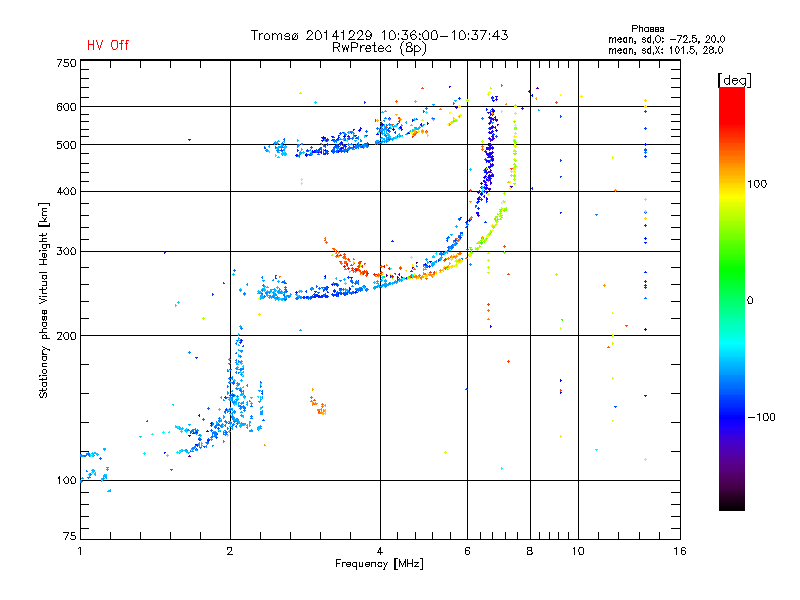The width and height of the screenshot is (800, 600).
Task: Click the x-axis label "16"
Action: [x=680, y=551]
